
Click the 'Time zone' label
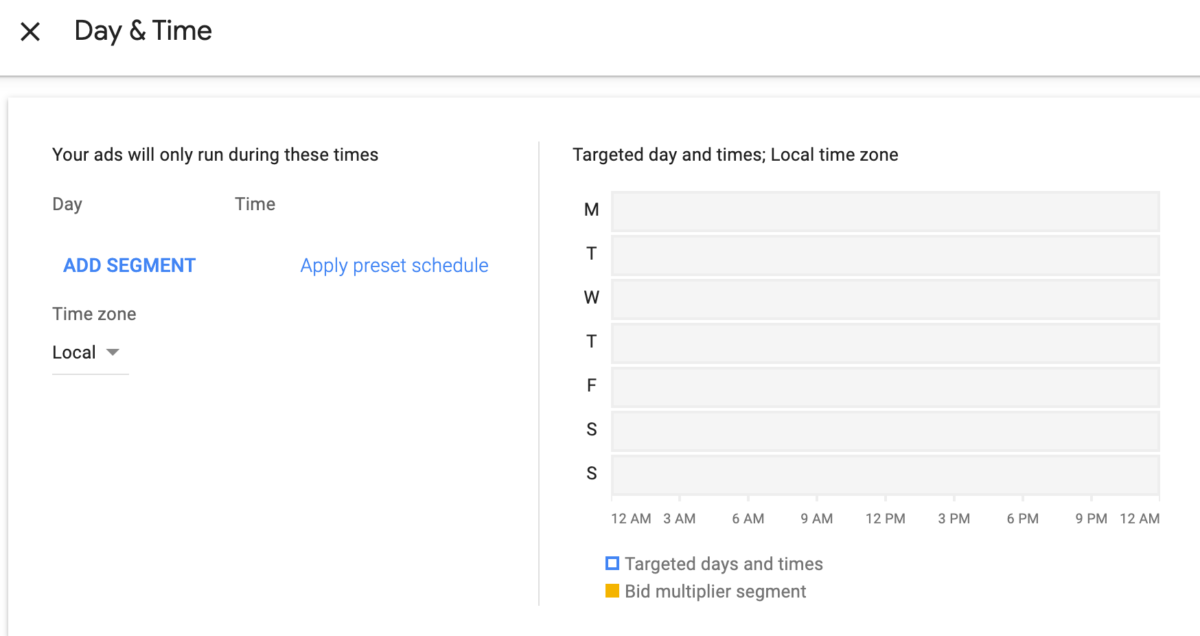click(x=94, y=314)
